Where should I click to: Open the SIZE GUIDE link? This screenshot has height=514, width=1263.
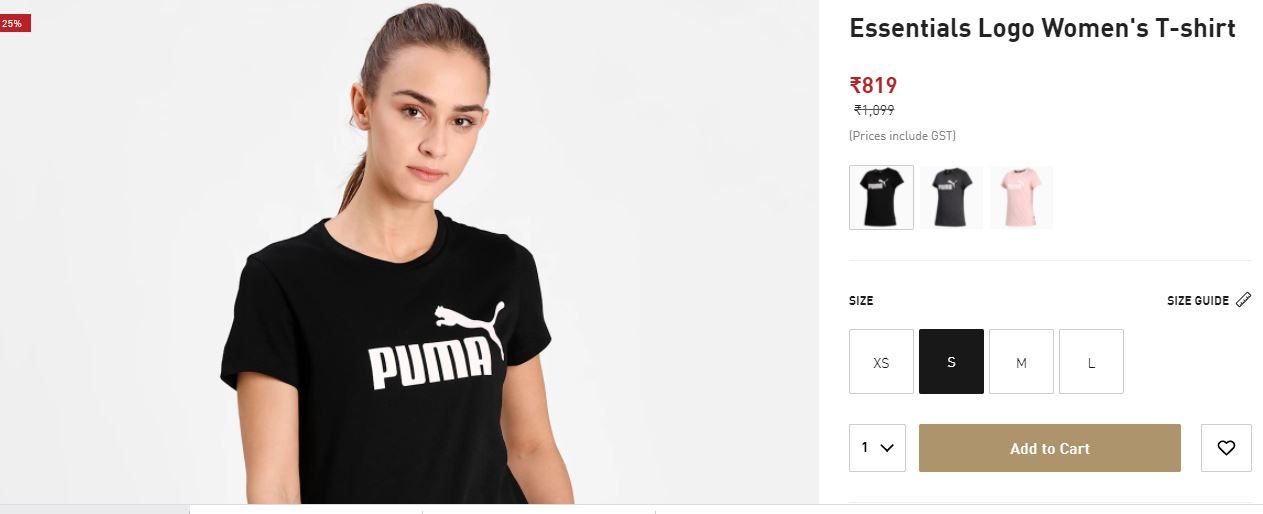1198,301
